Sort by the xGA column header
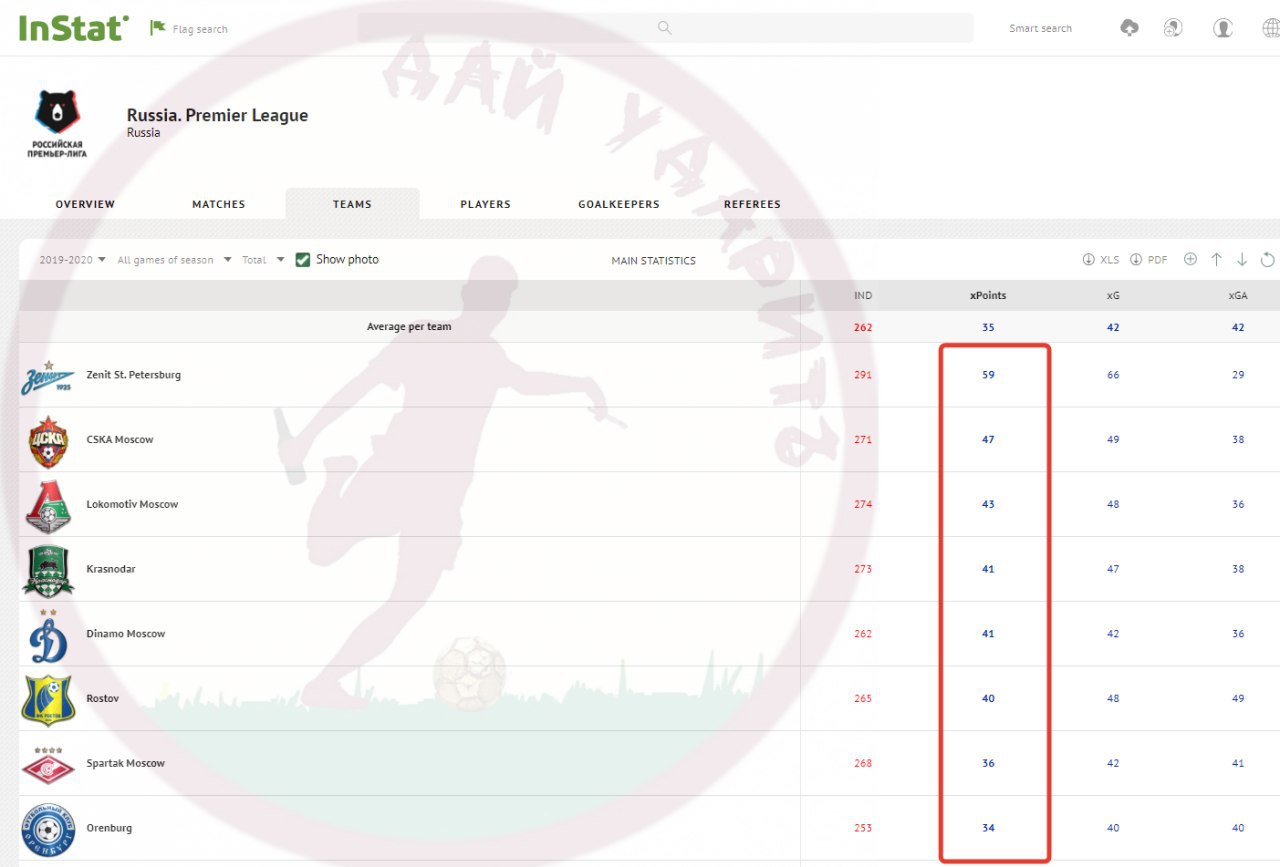The image size is (1280, 867). (1238, 296)
